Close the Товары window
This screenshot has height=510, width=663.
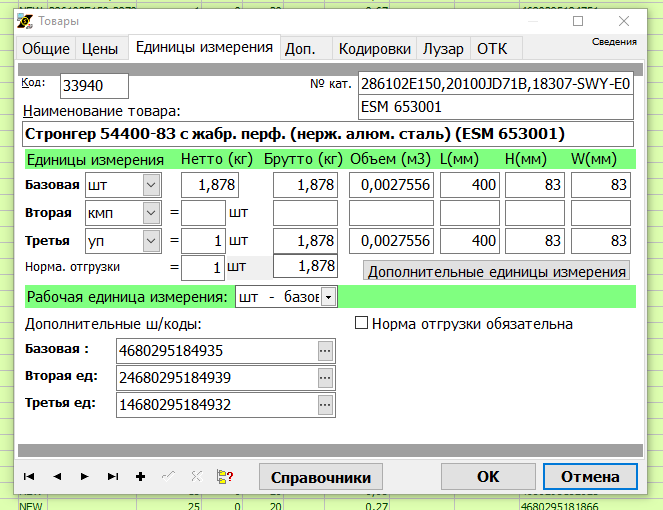(x=624, y=21)
